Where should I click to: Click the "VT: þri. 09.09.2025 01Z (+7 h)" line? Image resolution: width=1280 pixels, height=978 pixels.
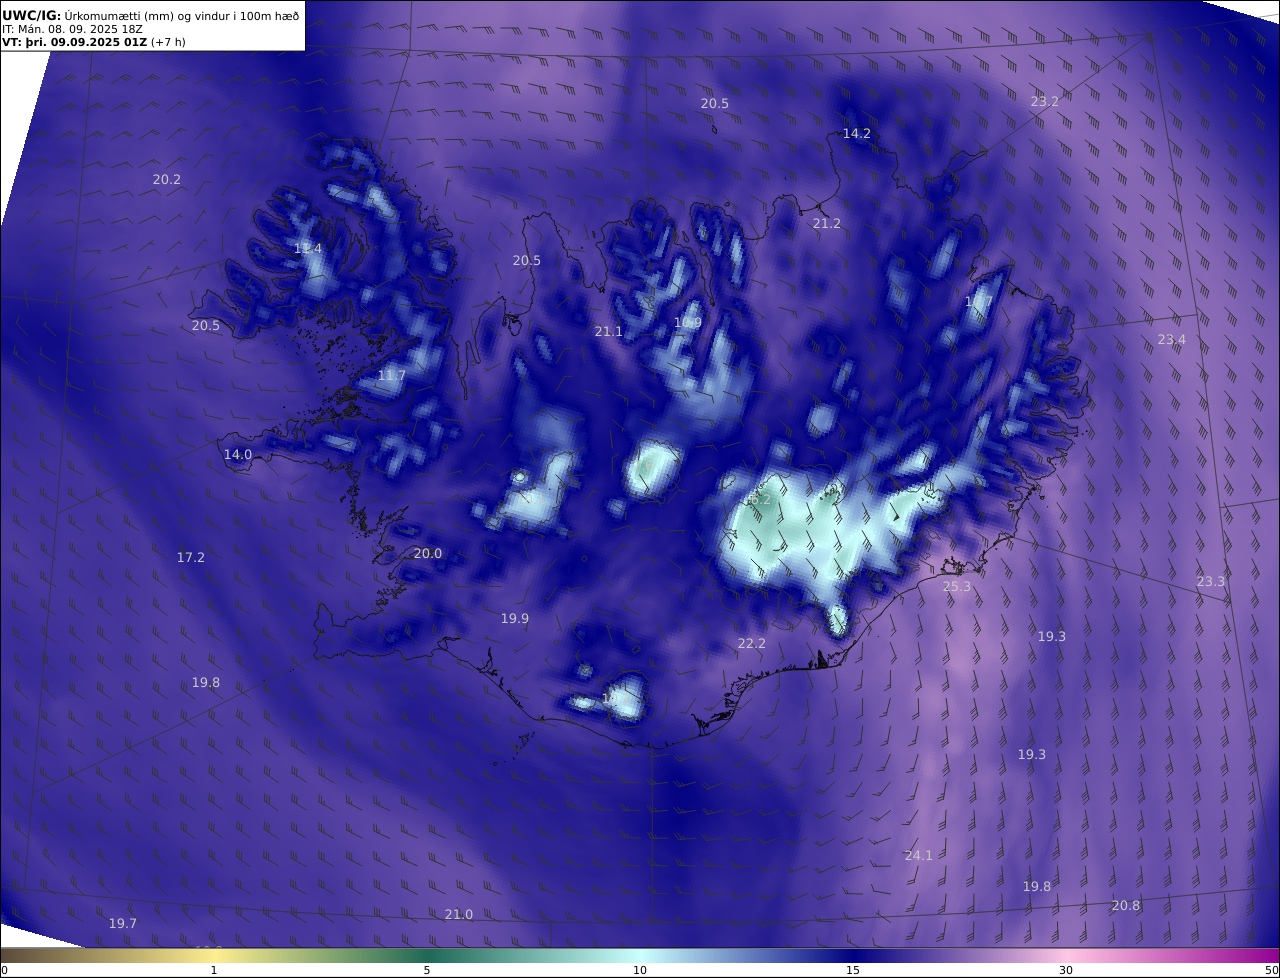(94, 42)
